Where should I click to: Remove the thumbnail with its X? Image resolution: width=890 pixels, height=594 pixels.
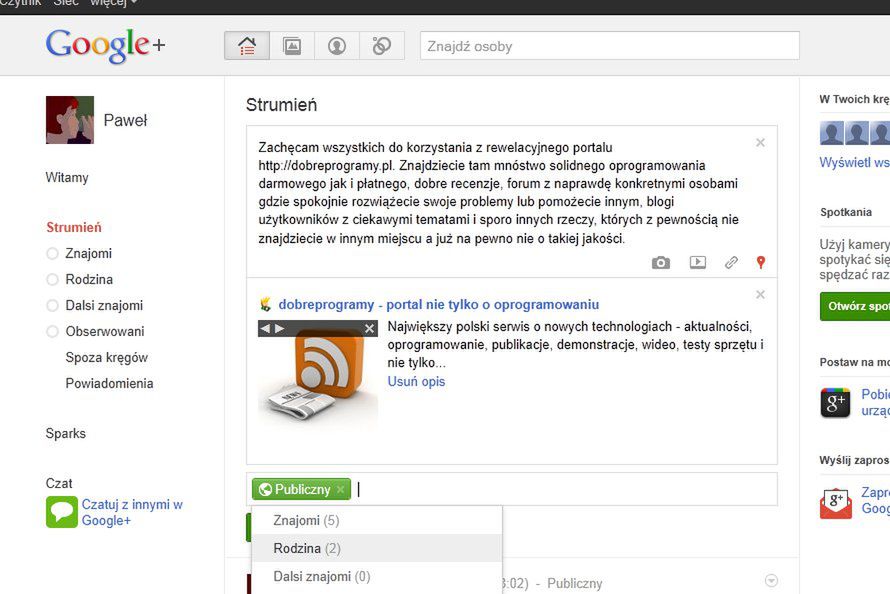[x=369, y=328]
